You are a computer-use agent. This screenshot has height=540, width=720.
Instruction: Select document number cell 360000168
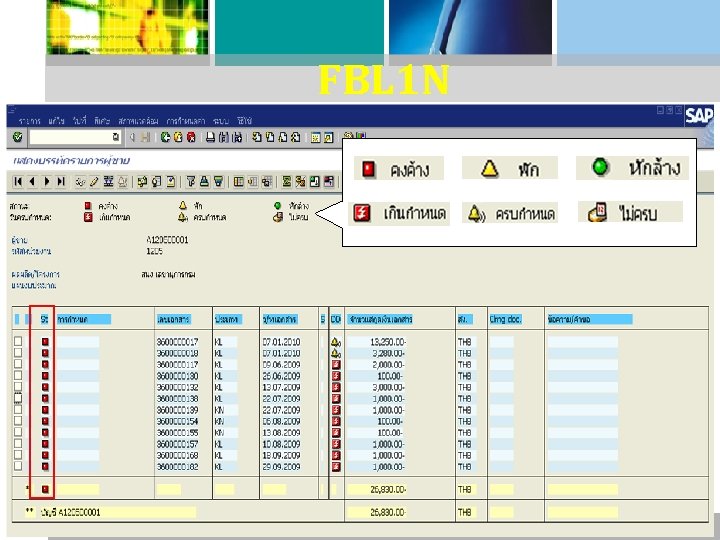click(x=177, y=456)
